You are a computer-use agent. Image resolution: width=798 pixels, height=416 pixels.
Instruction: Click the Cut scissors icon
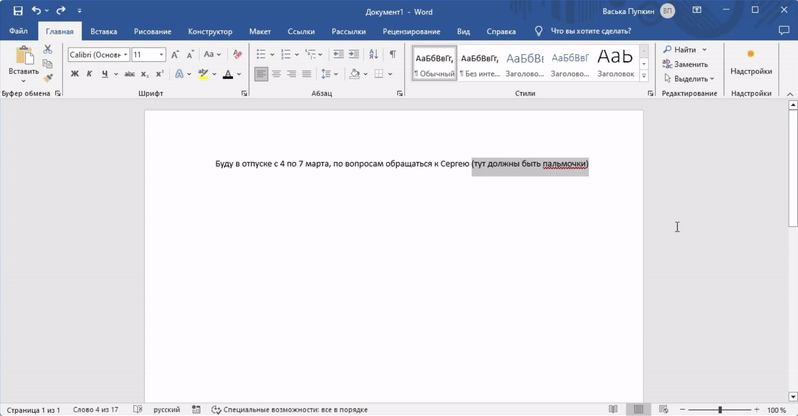point(48,49)
